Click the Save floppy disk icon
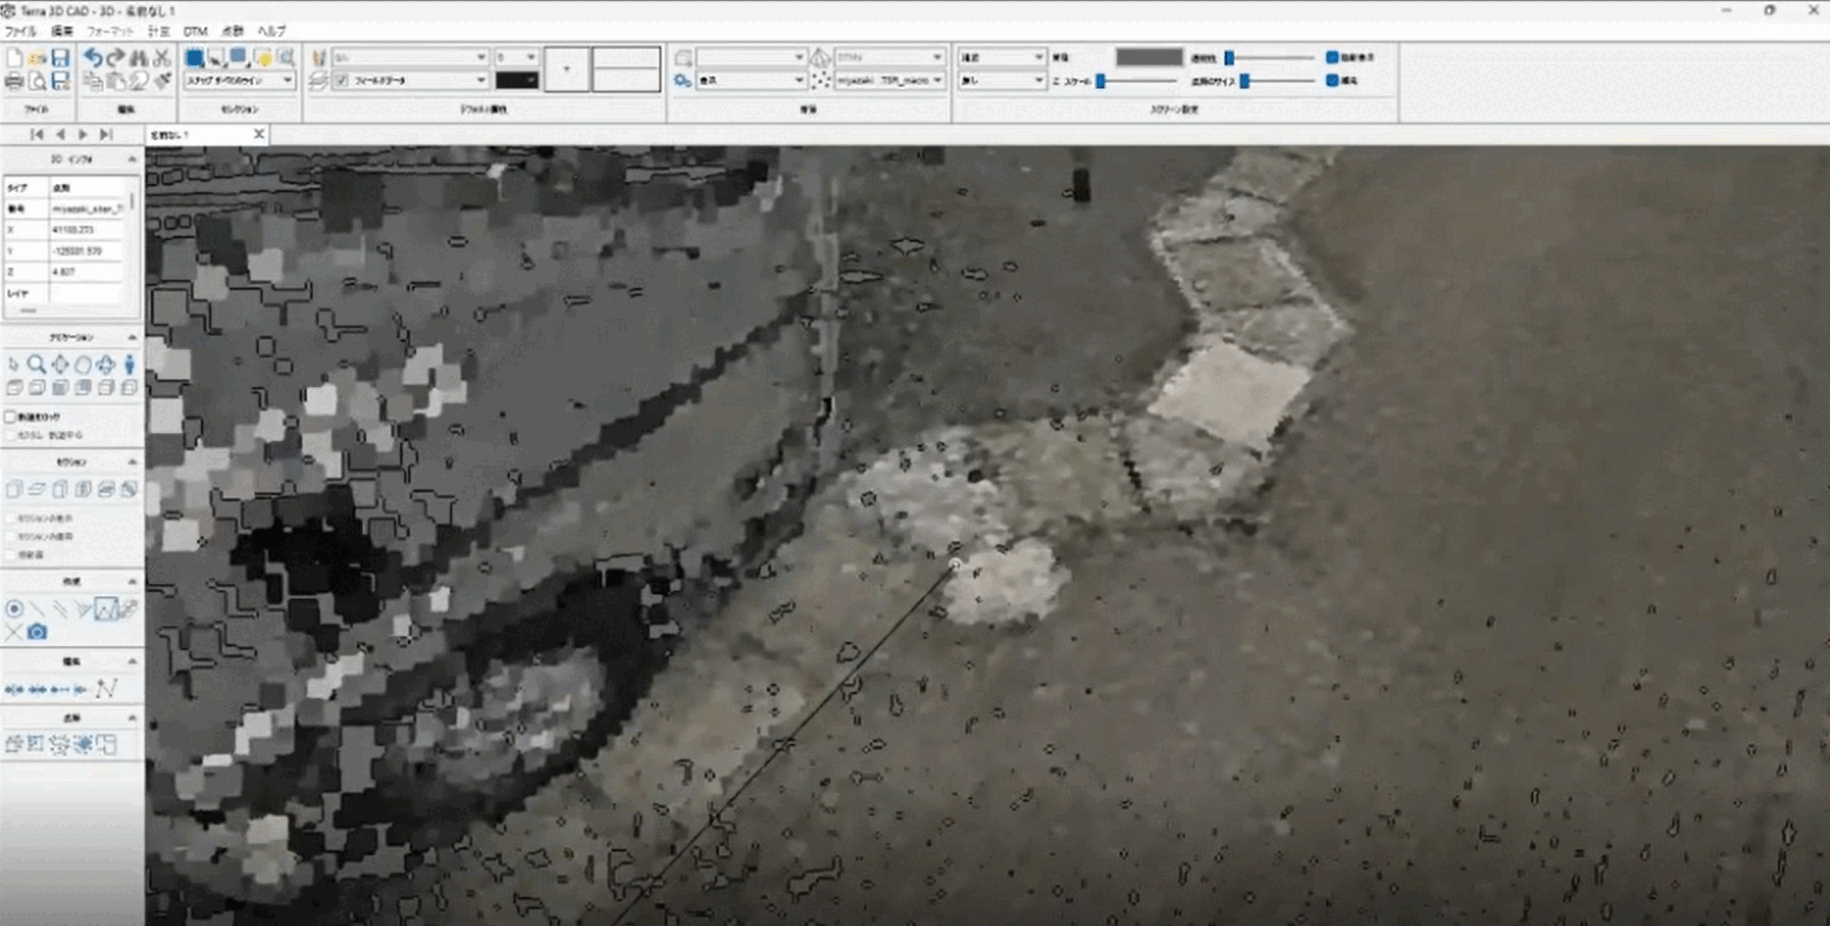 tap(60, 58)
